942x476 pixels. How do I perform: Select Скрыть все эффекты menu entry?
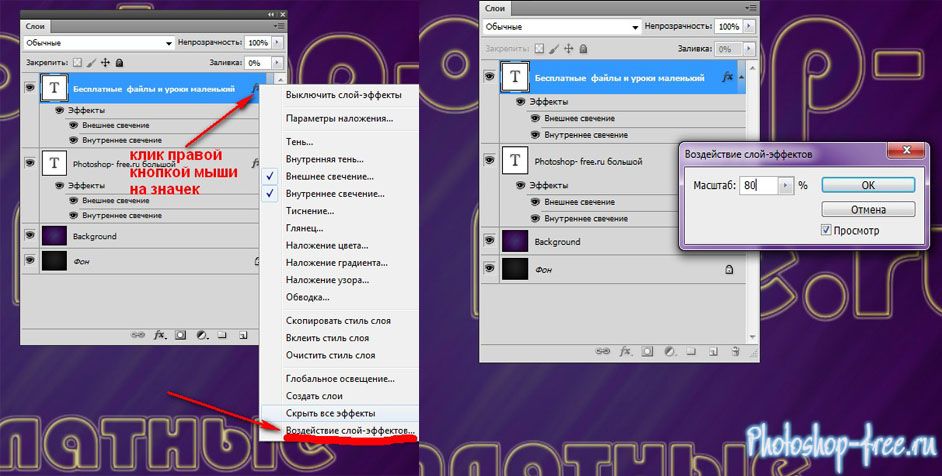pos(330,413)
